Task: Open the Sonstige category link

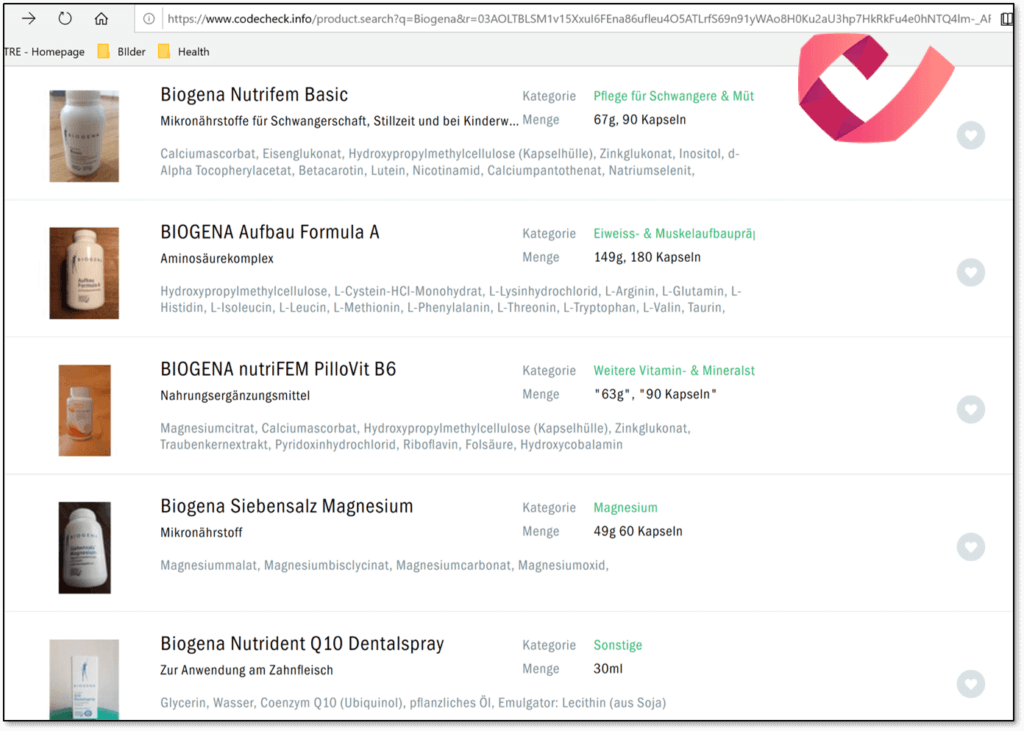Action: [x=617, y=645]
